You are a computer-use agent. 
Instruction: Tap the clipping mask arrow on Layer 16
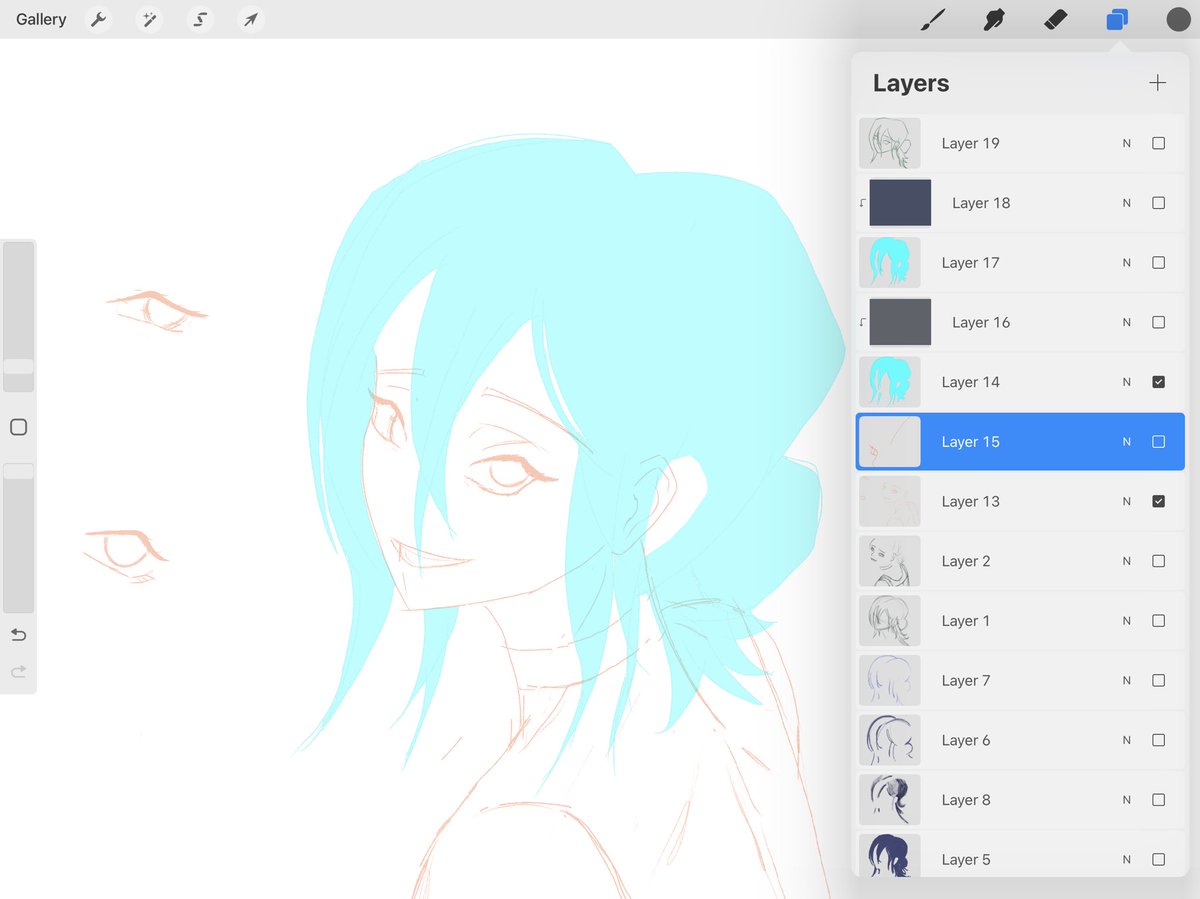863,322
